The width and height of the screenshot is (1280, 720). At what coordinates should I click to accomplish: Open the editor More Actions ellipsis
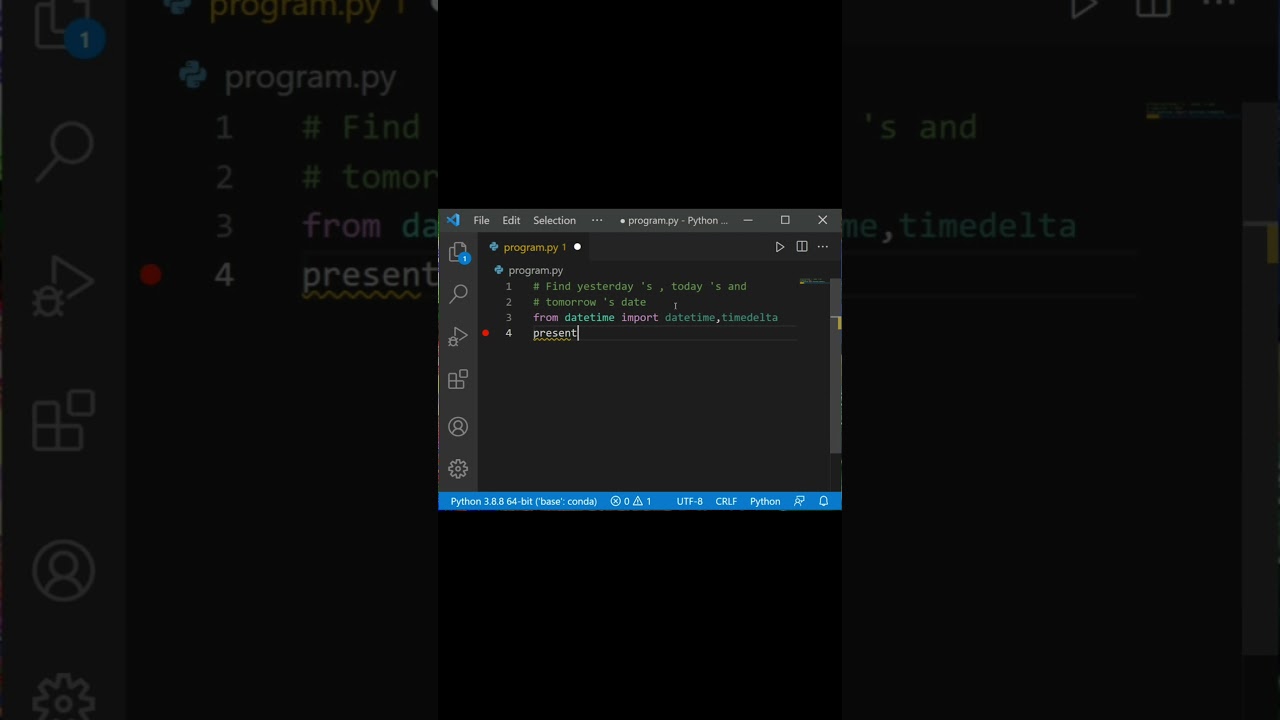coord(823,247)
